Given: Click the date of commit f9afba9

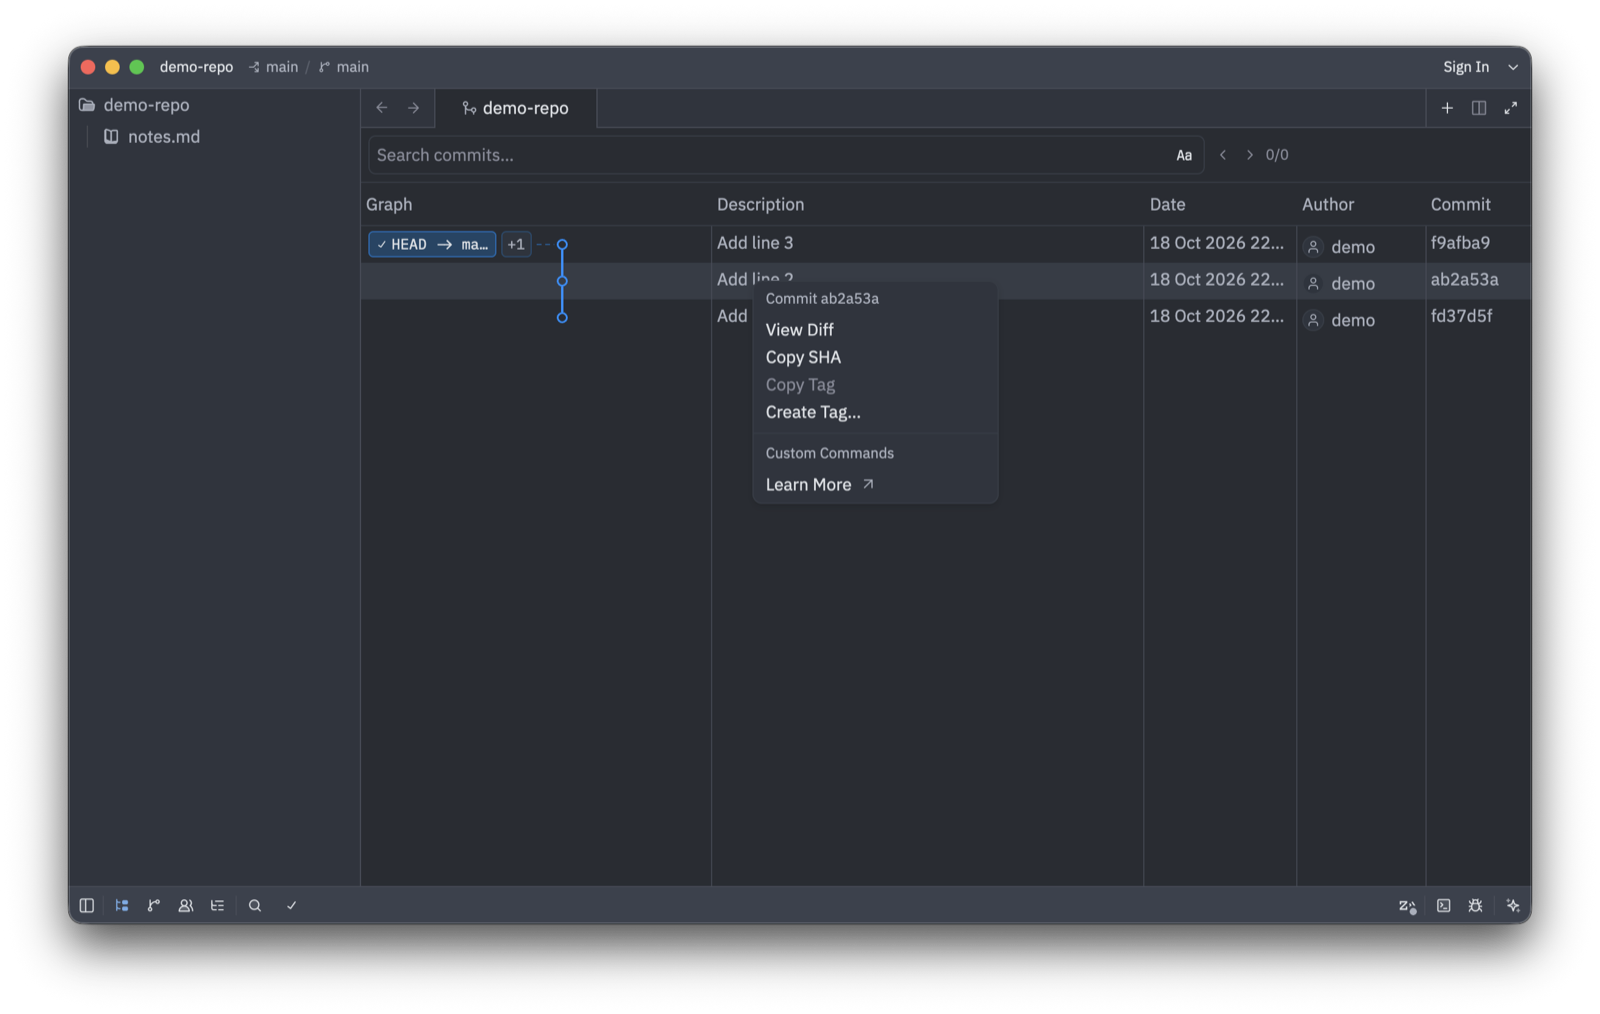Looking at the screenshot, I should point(1216,243).
